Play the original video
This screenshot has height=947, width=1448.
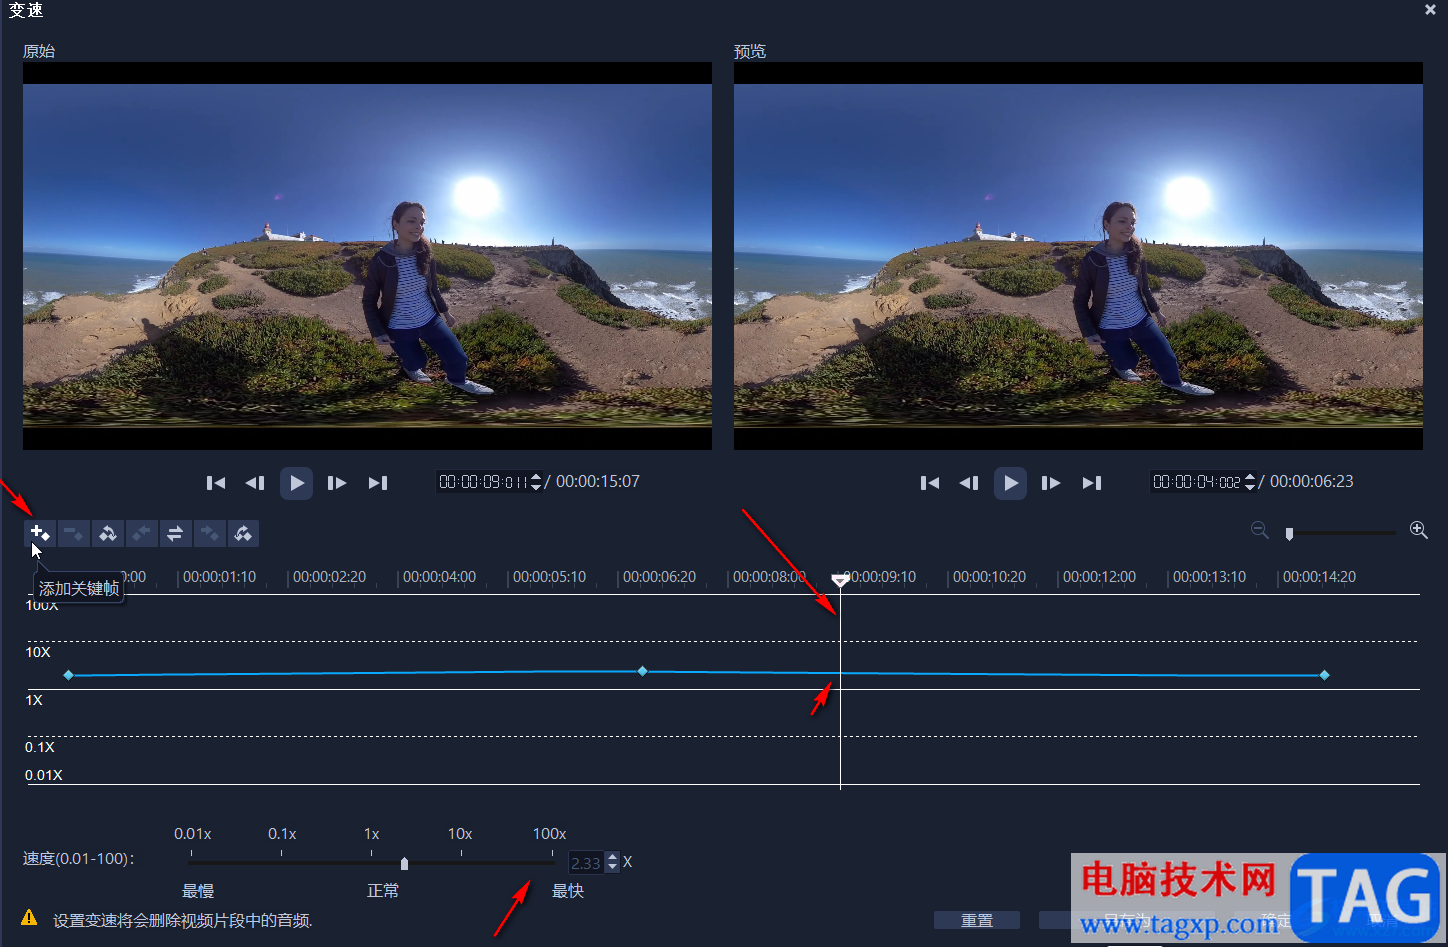tap(296, 483)
